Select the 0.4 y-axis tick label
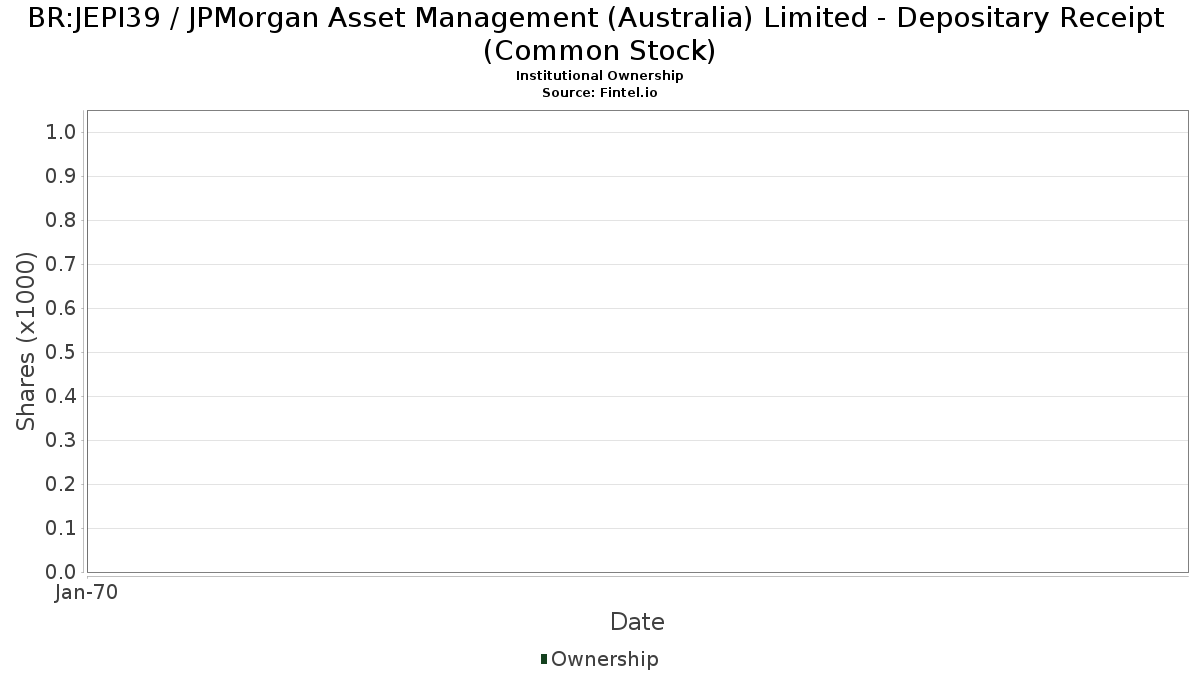 click(61, 397)
